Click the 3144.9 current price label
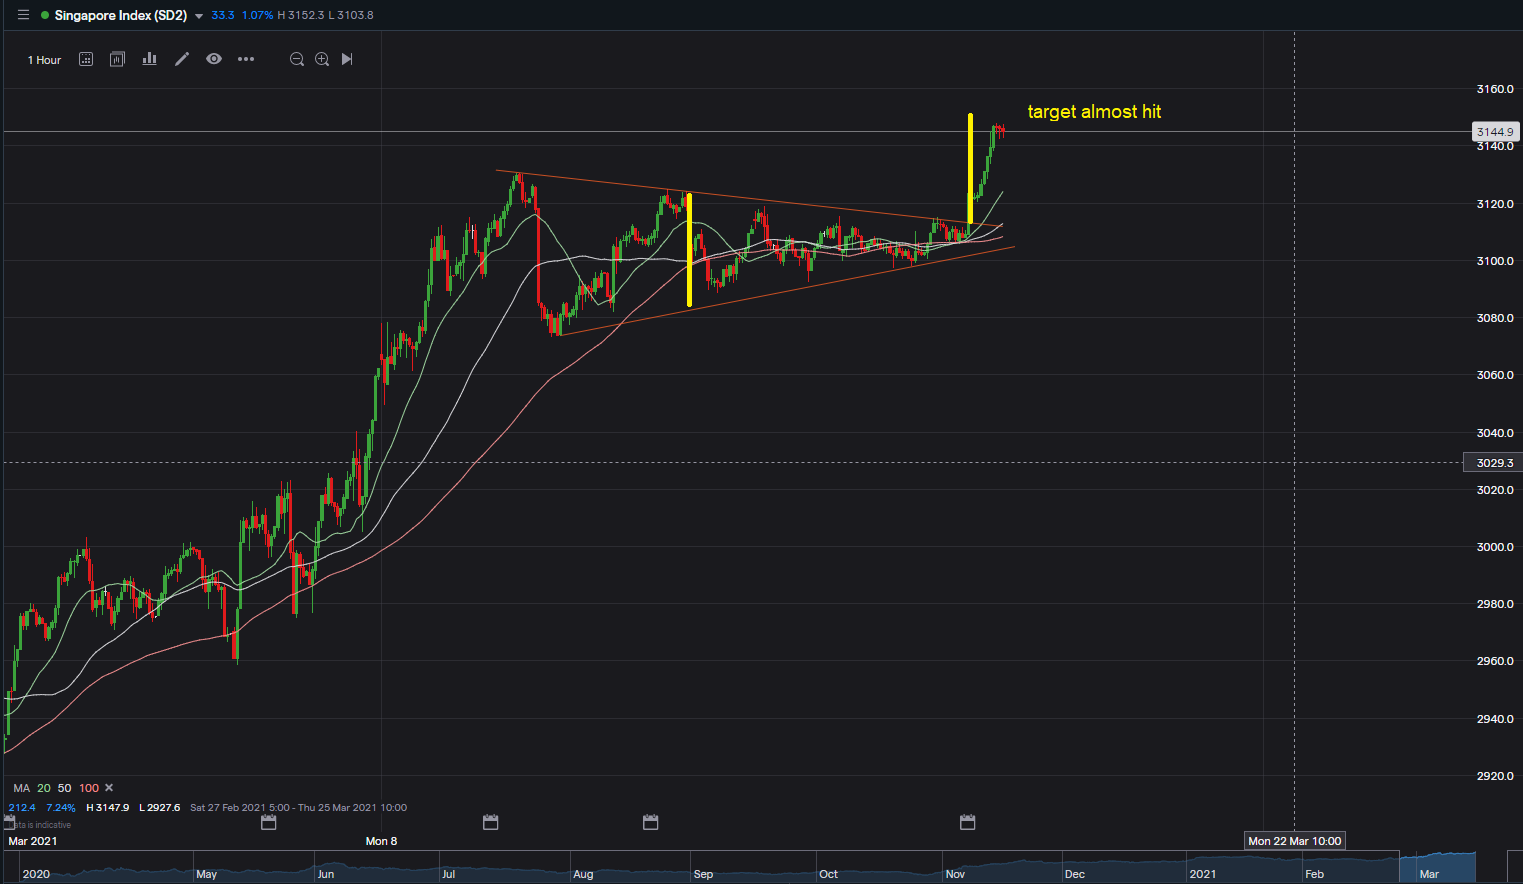The width and height of the screenshot is (1523, 884). pos(1494,132)
